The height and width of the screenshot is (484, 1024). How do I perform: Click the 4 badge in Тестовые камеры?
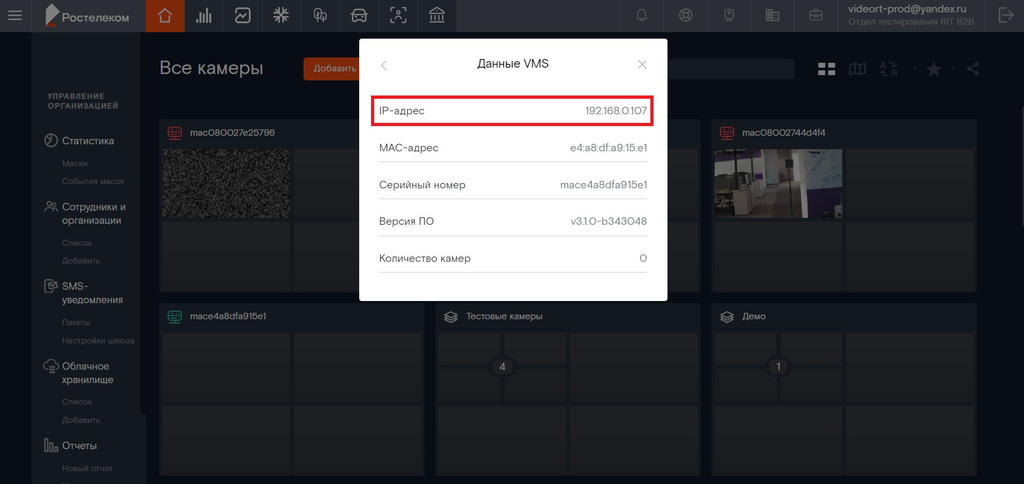[x=502, y=367]
